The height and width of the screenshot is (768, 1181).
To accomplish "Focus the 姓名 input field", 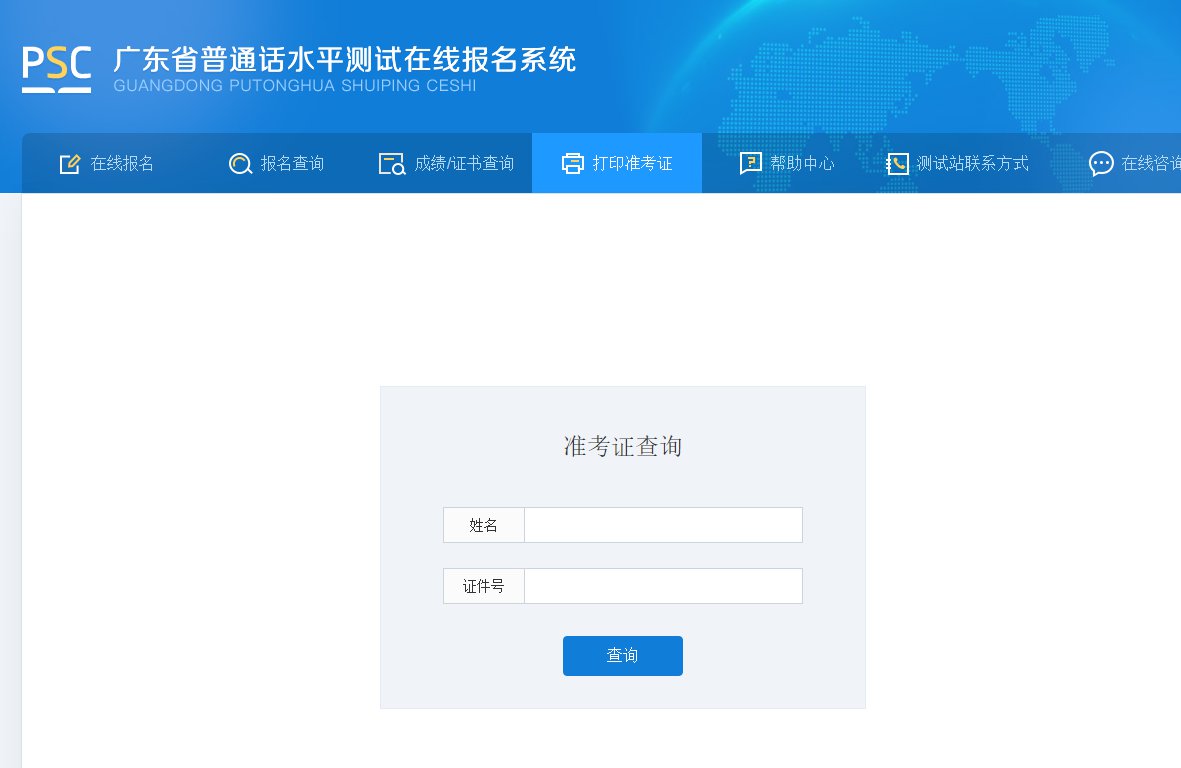I will 663,525.
